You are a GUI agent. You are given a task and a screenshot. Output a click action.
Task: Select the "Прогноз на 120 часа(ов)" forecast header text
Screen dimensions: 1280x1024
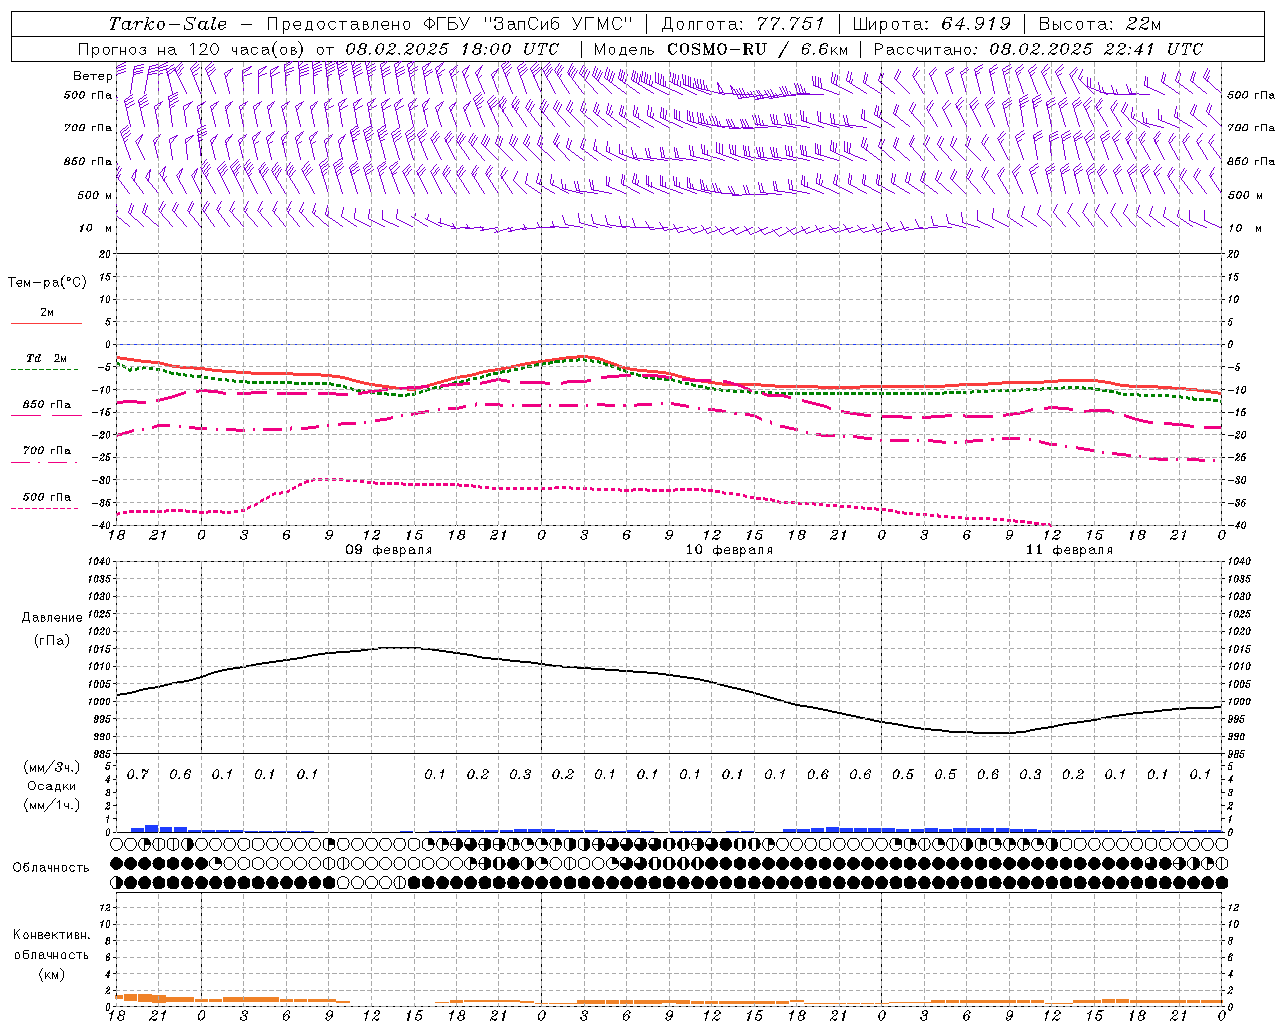[x=193, y=49]
